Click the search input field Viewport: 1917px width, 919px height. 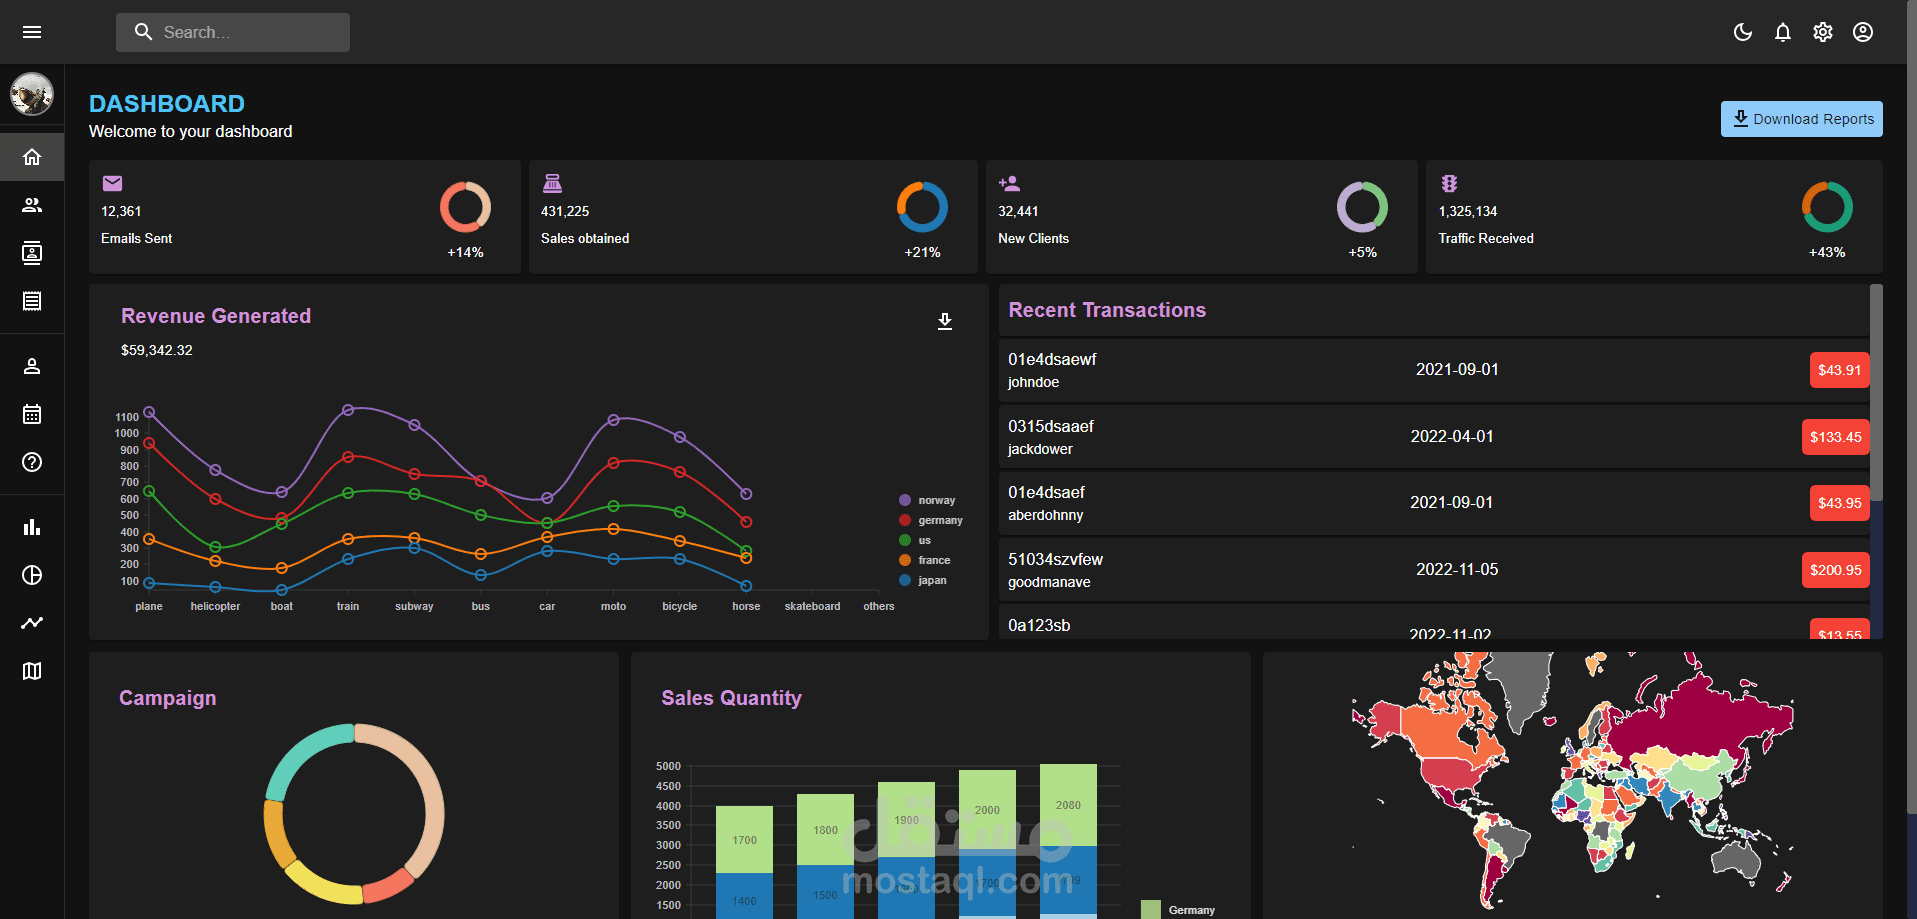(233, 32)
